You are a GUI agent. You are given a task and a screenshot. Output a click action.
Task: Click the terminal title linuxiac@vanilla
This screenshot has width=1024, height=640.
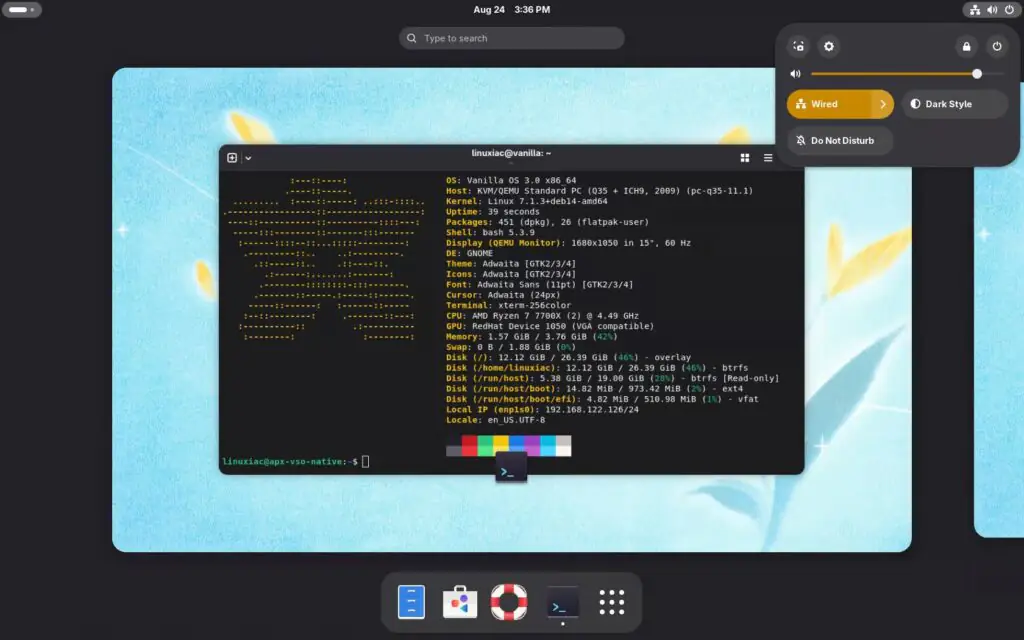click(x=511, y=153)
